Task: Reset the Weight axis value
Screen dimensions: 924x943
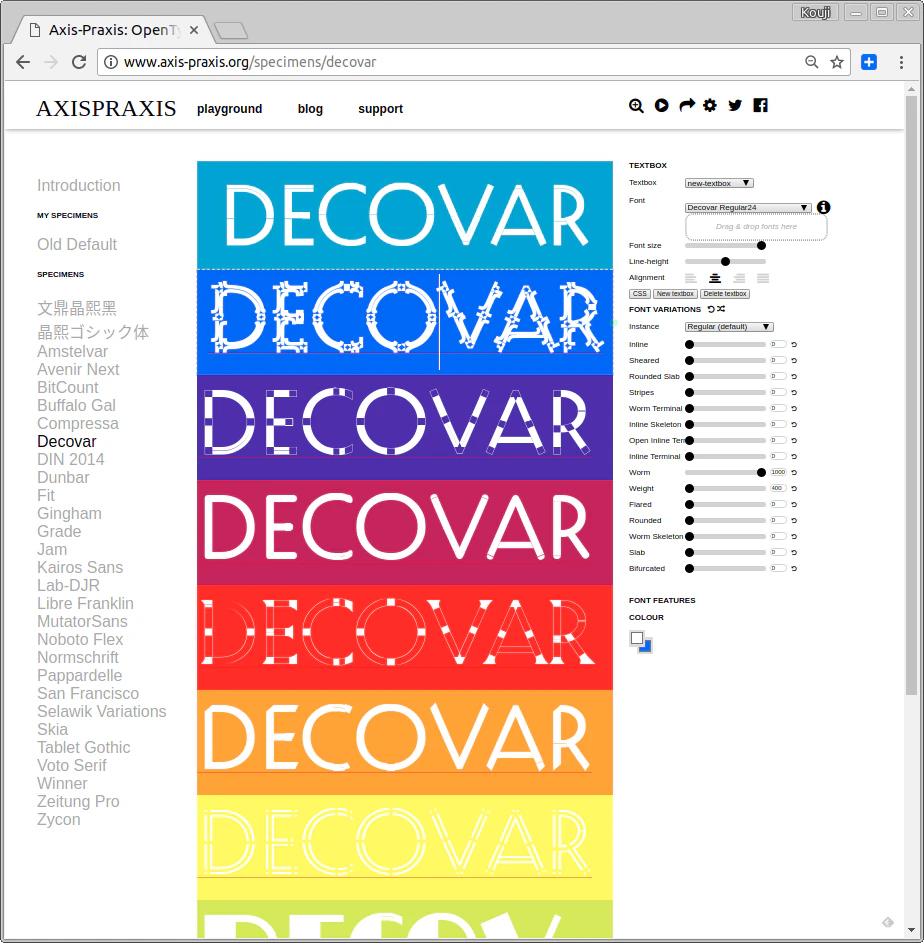Action: [x=794, y=488]
